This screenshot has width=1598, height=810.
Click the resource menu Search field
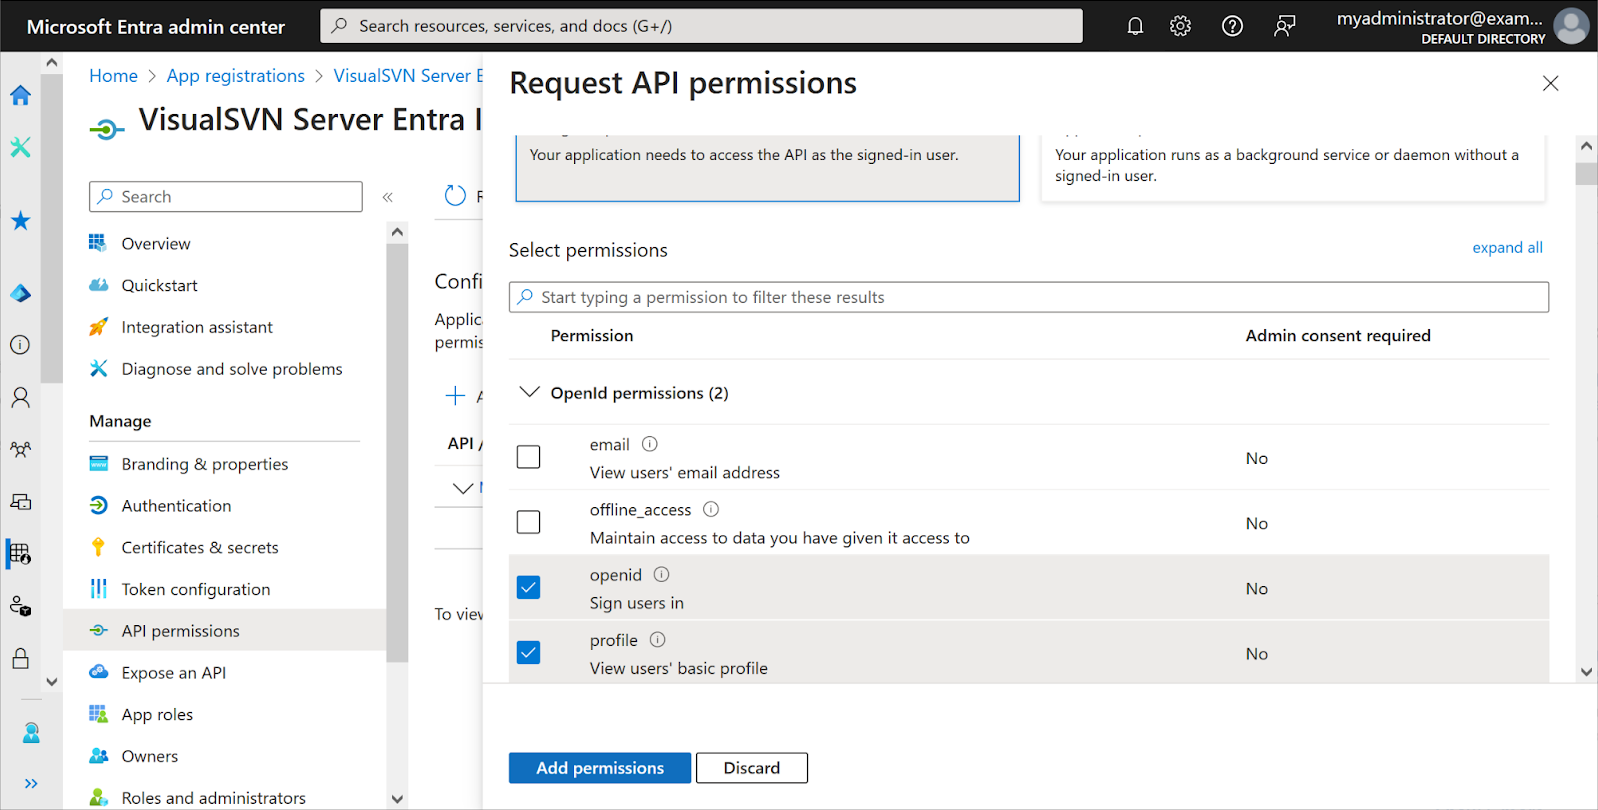pos(226,197)
